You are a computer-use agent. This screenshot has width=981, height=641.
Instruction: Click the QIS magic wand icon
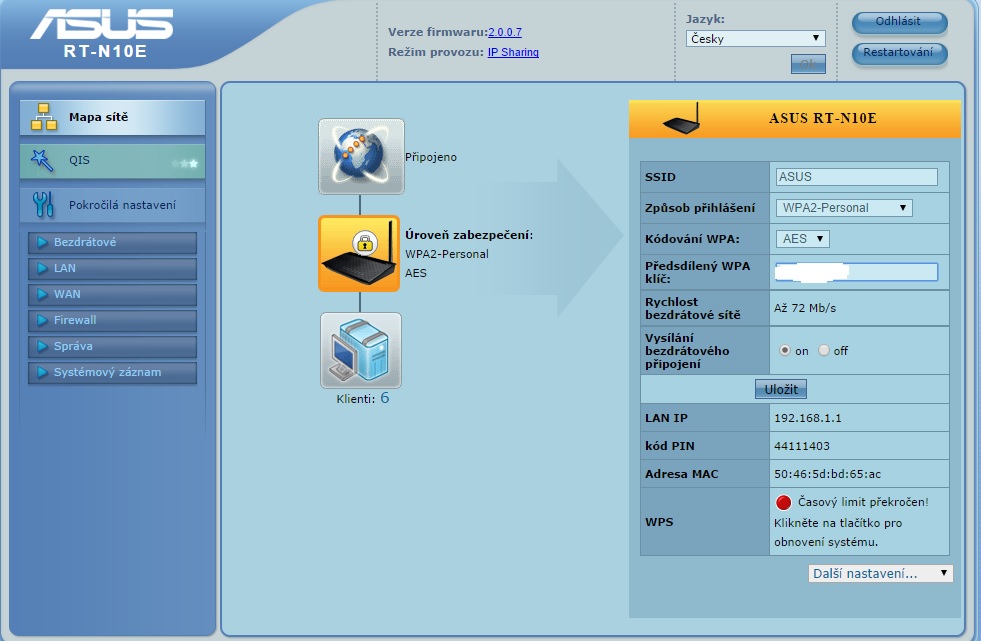43,160
